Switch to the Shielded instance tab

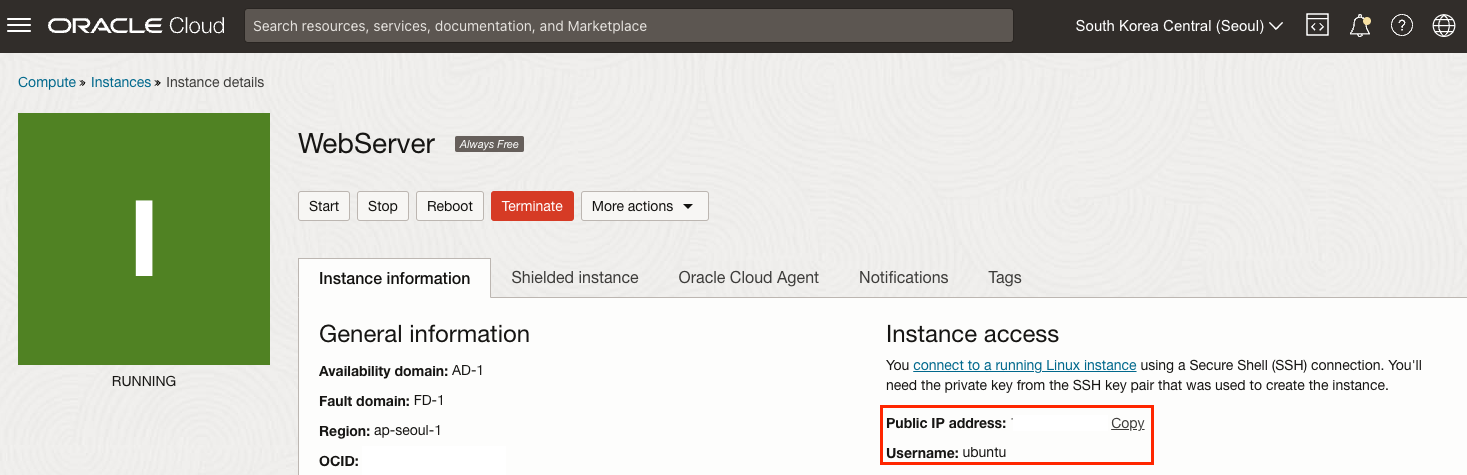[x=575, y=277]
